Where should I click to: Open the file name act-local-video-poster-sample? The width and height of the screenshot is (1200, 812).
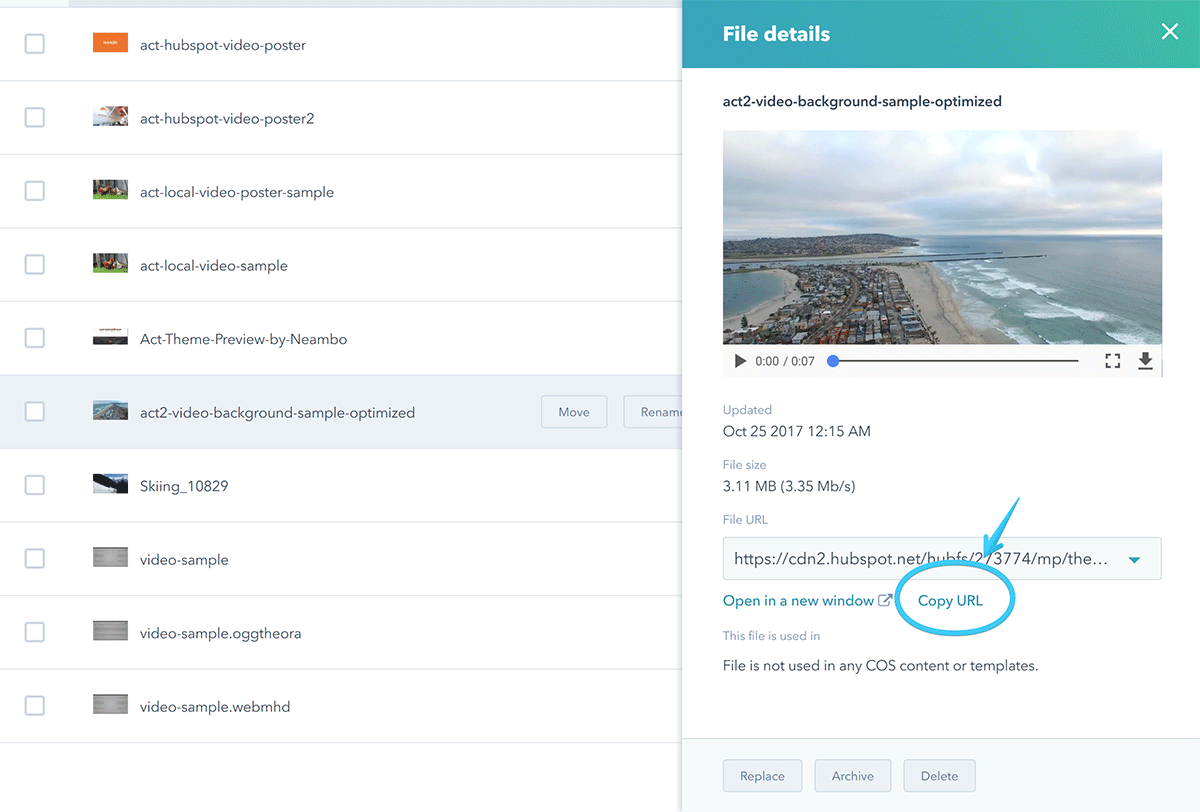pyautogui.click(x=235, y=191)
